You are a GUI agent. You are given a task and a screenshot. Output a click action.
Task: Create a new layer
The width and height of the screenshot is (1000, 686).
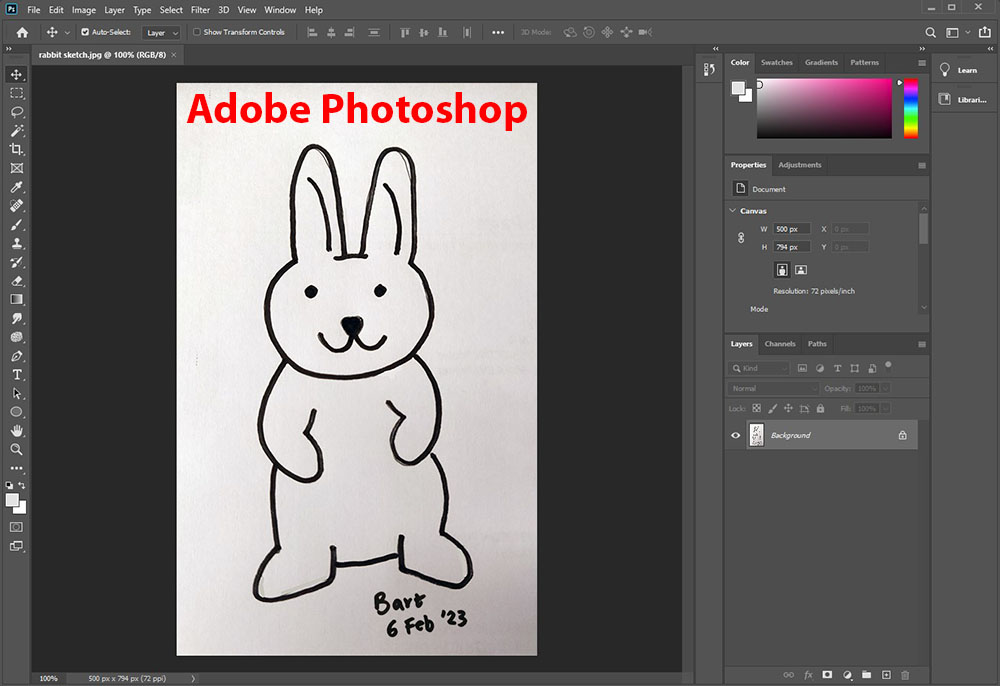886,675
